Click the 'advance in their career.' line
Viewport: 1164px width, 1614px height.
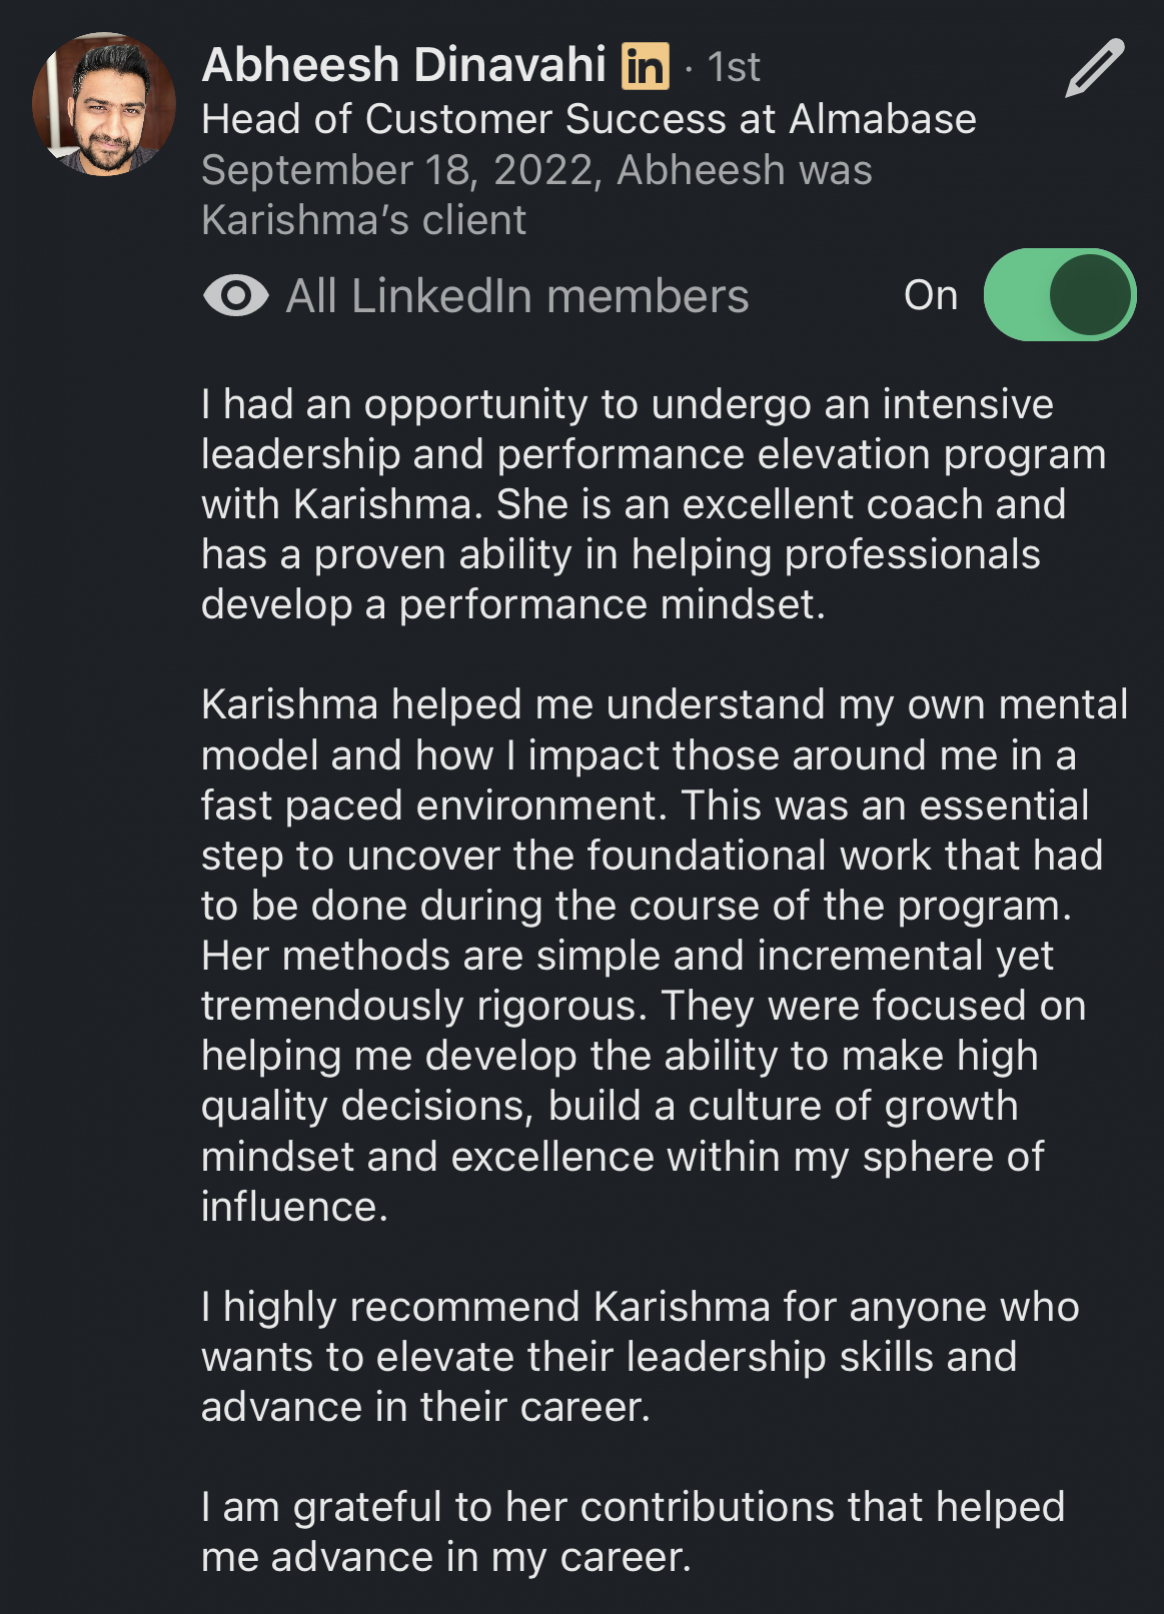[x=426, y=1407]
